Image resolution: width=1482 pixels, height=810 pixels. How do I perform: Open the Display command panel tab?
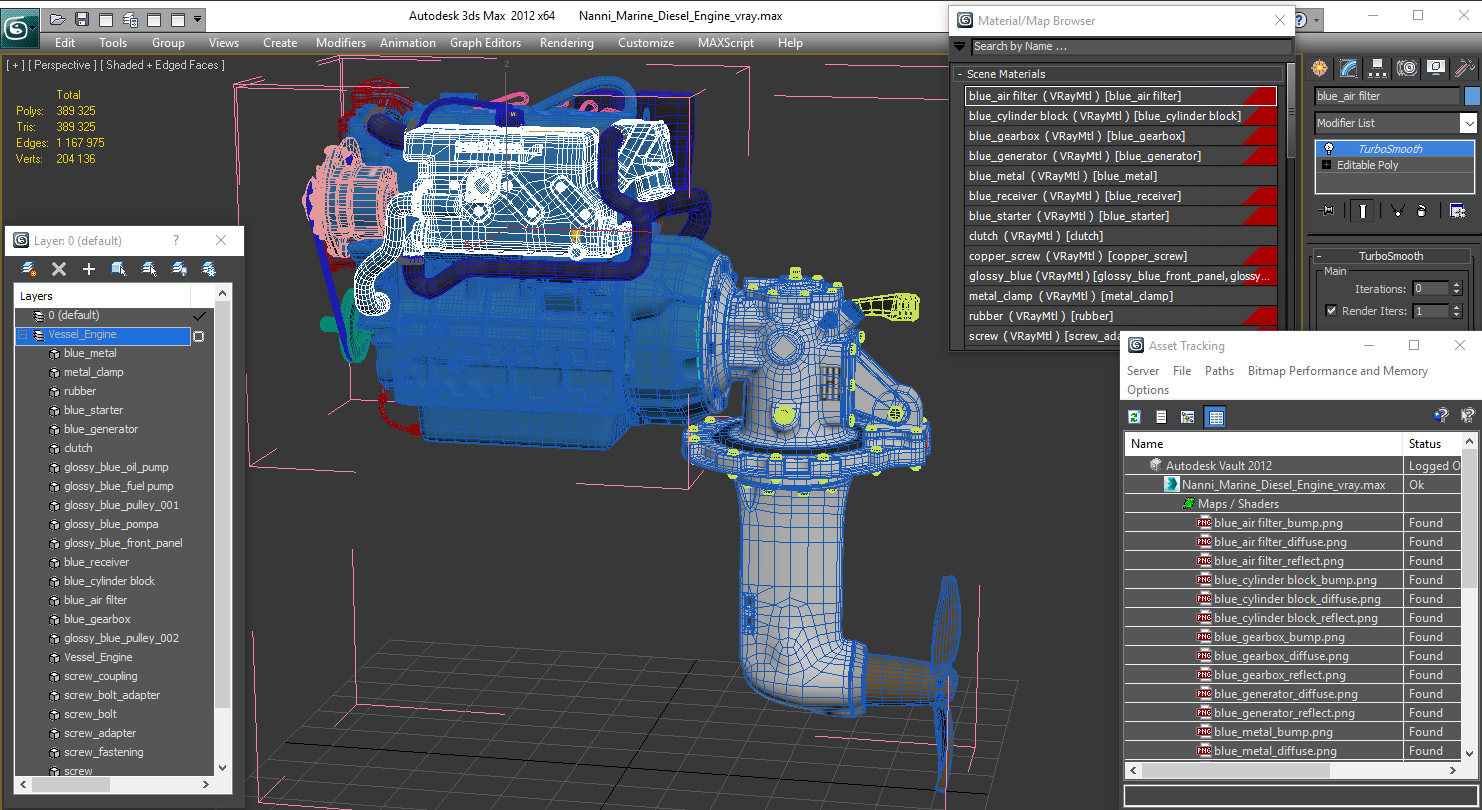pos(1436,68)
